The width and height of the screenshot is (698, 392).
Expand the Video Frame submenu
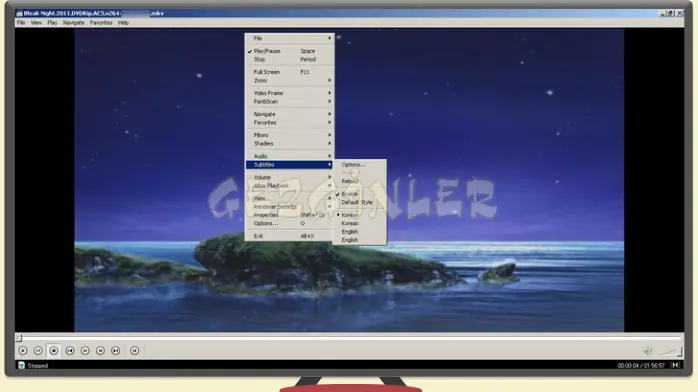[x=289, y=93]
